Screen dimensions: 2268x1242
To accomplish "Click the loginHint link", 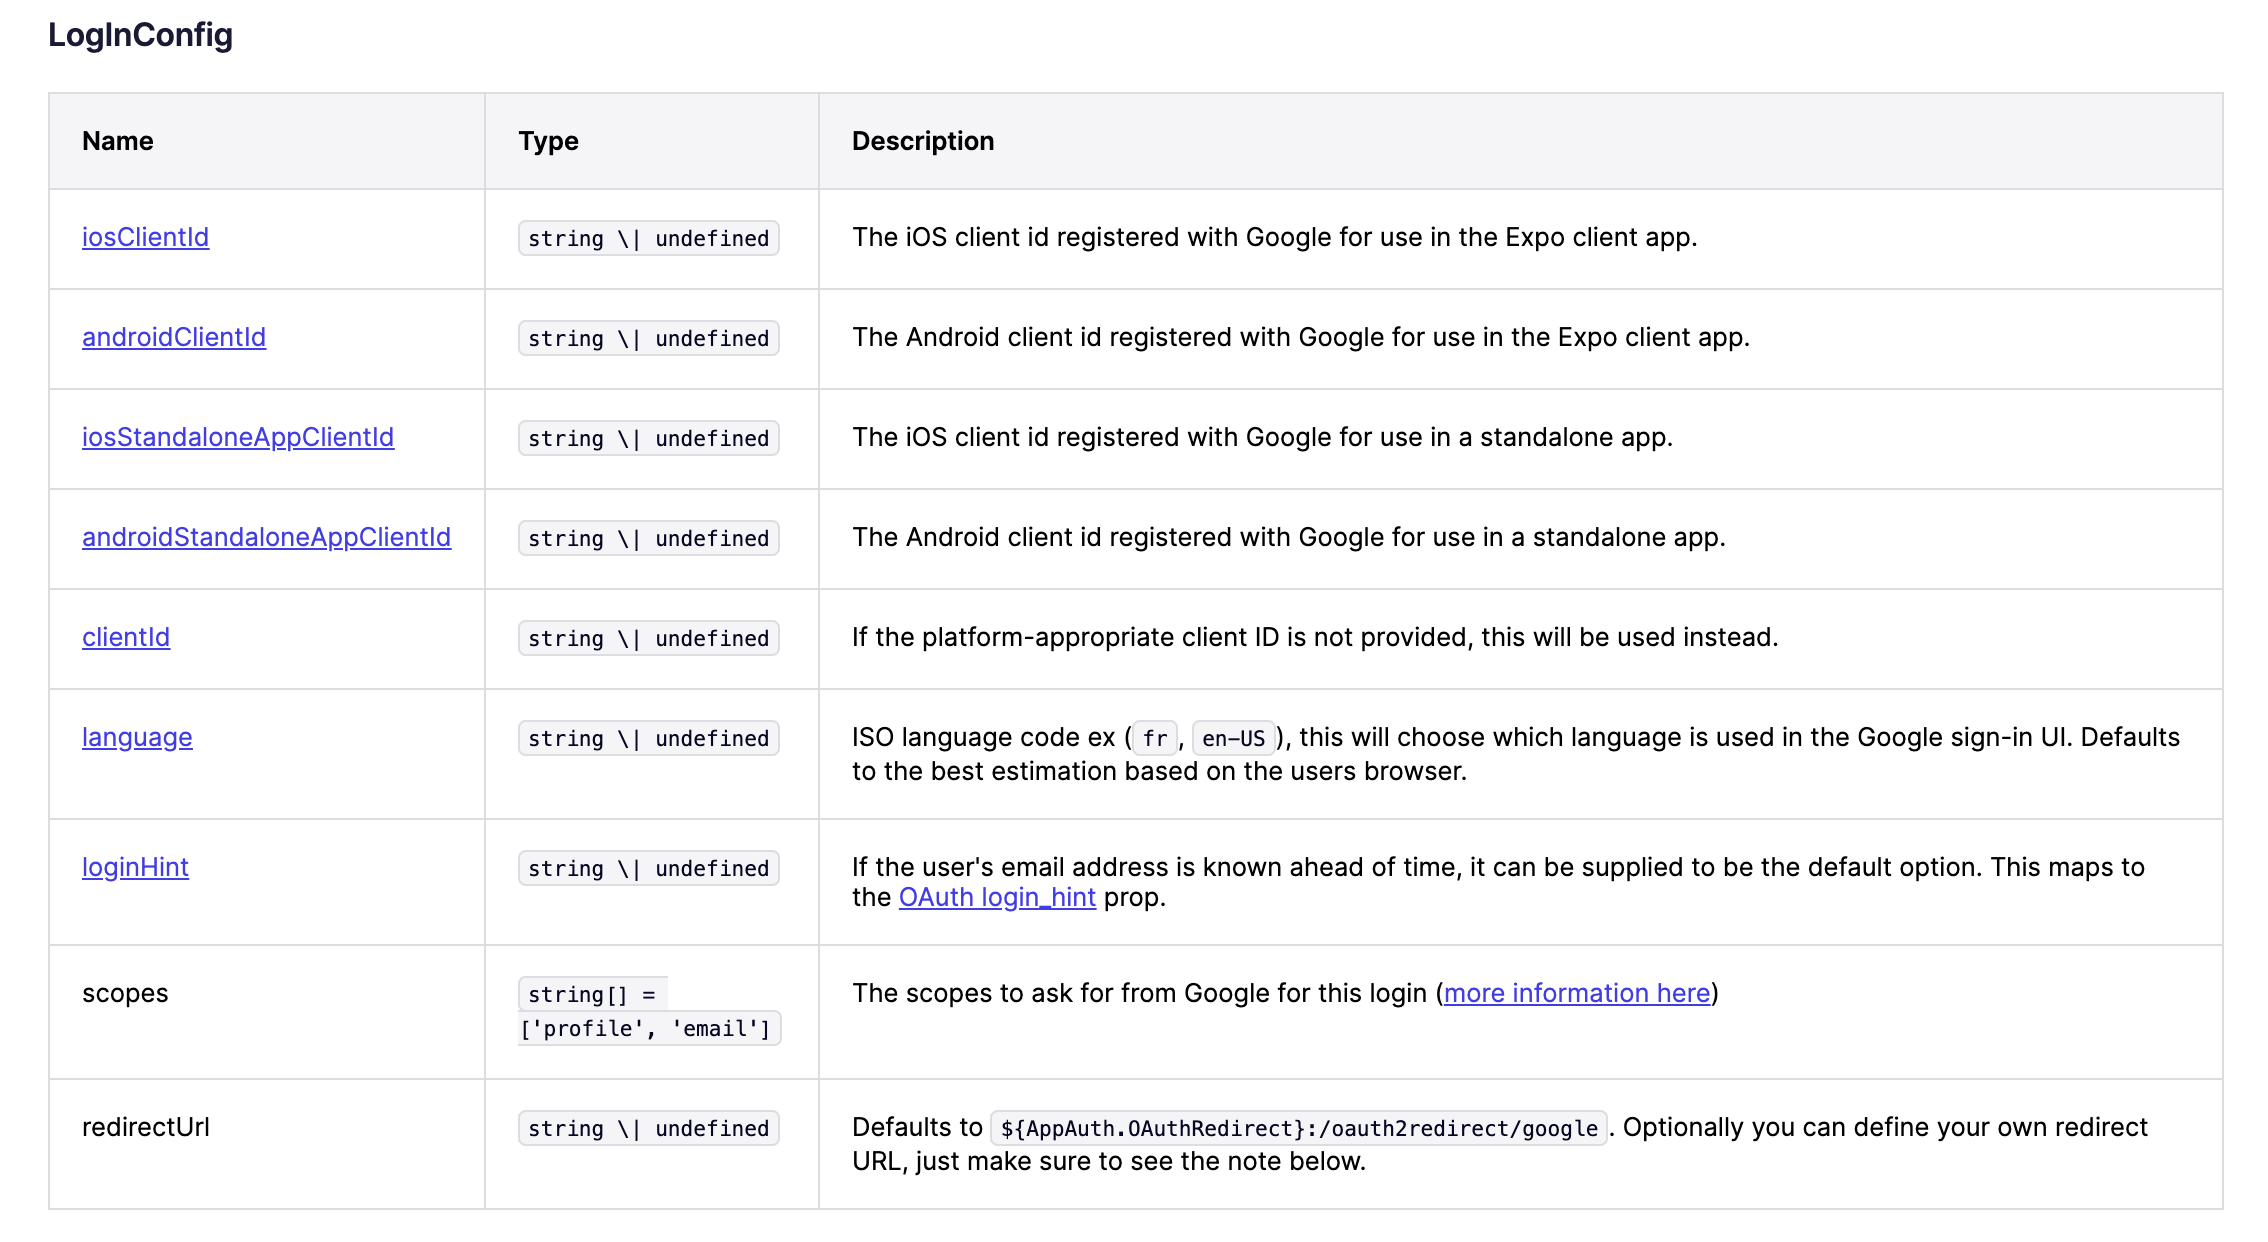I will tap(135, 867).
